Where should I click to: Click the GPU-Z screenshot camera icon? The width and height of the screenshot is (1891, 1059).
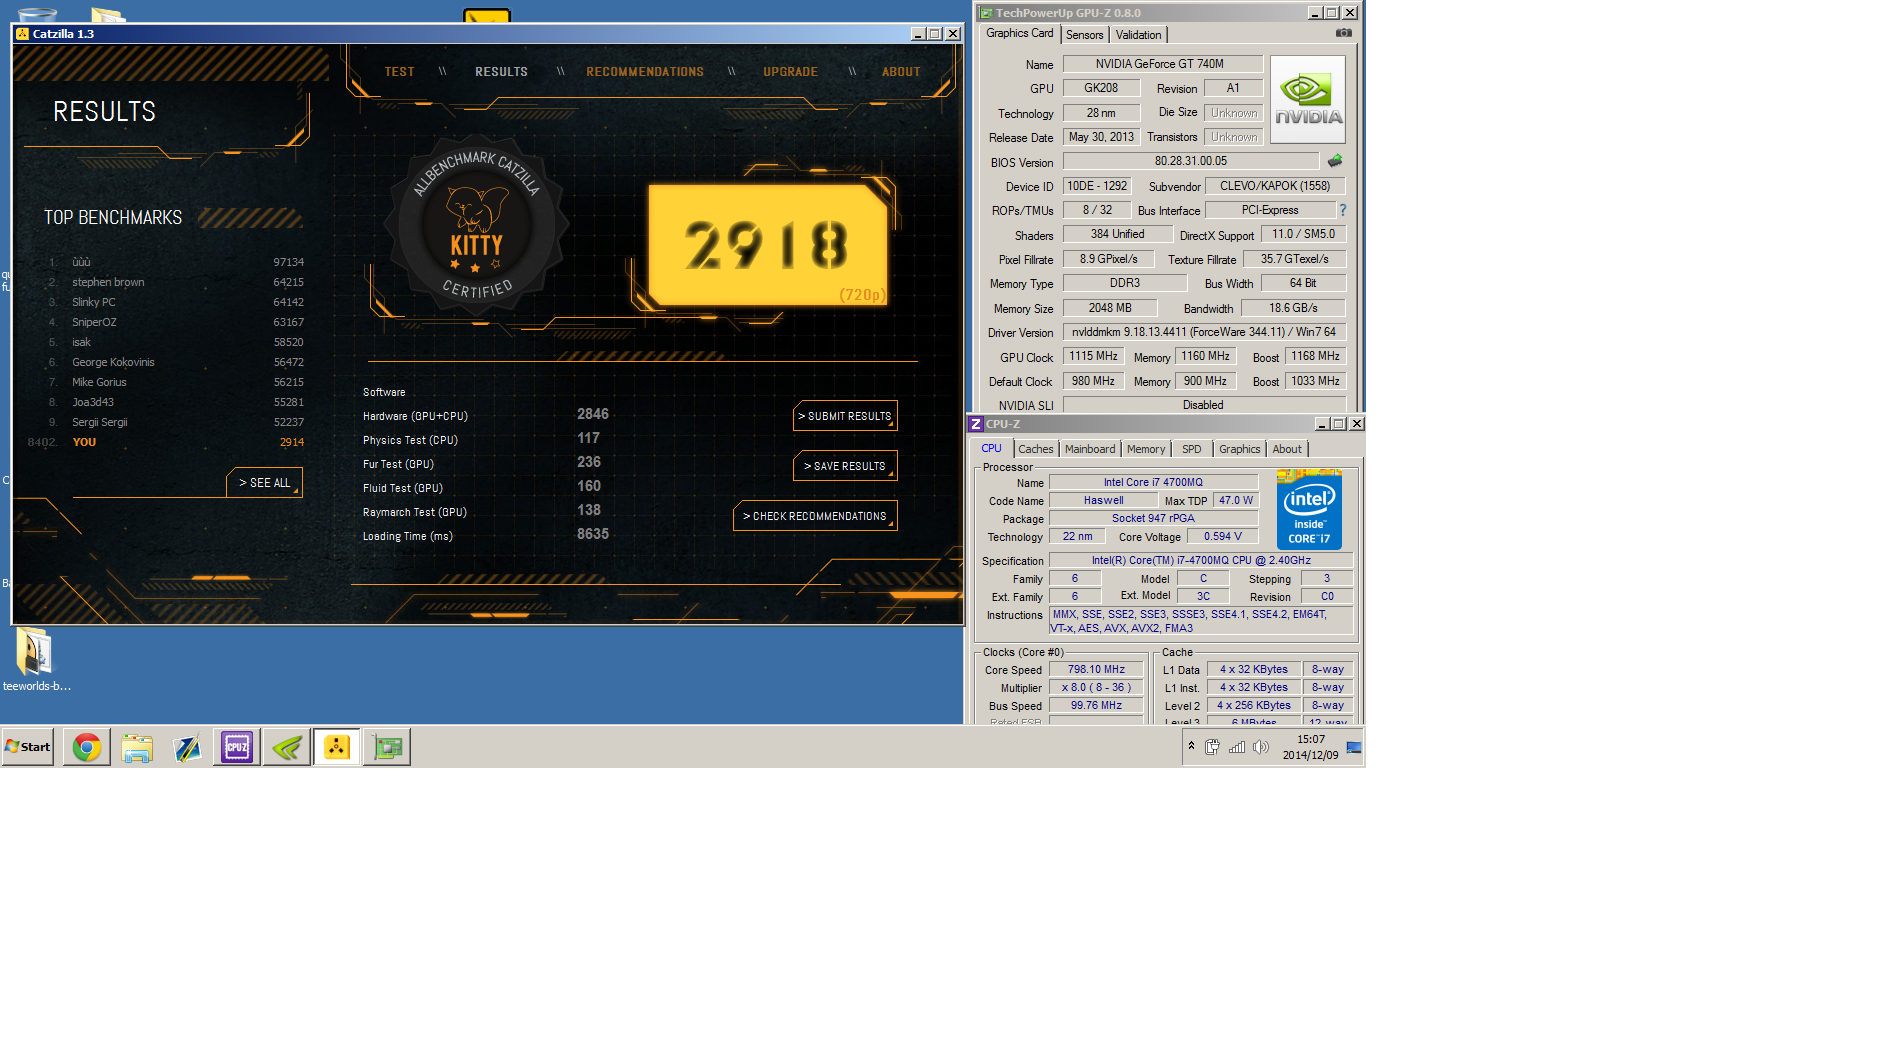coord(1344,33)
